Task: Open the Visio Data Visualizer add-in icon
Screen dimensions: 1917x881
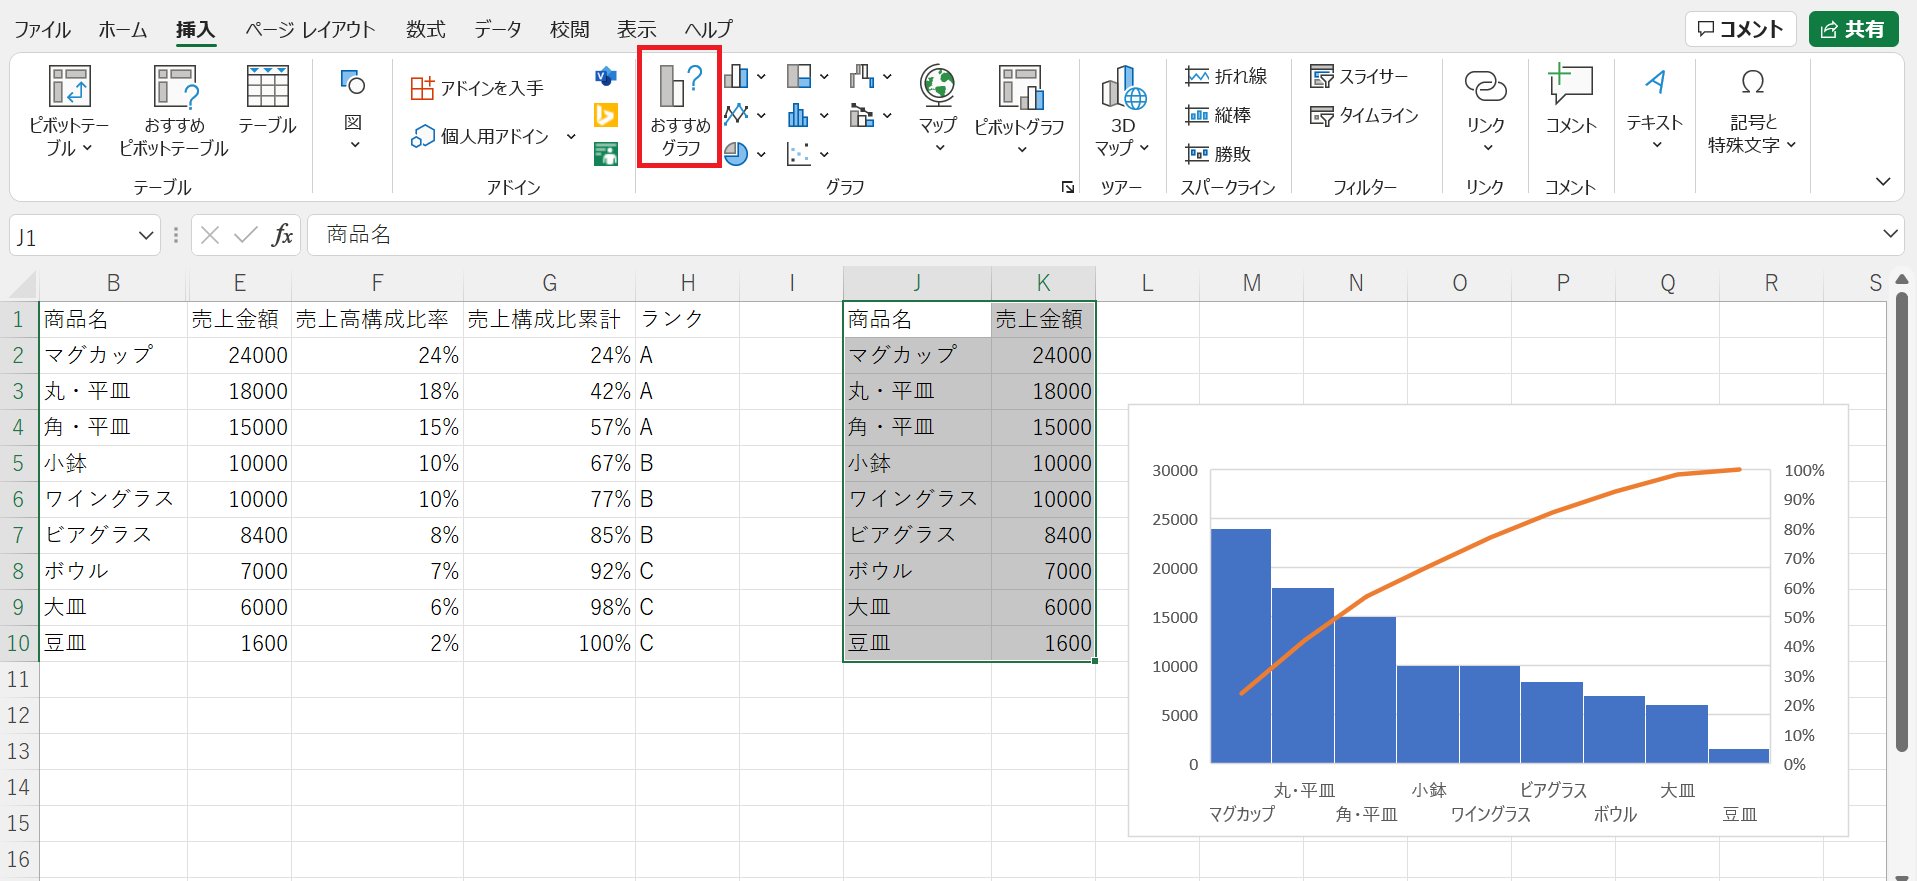Action: (605, 77)
